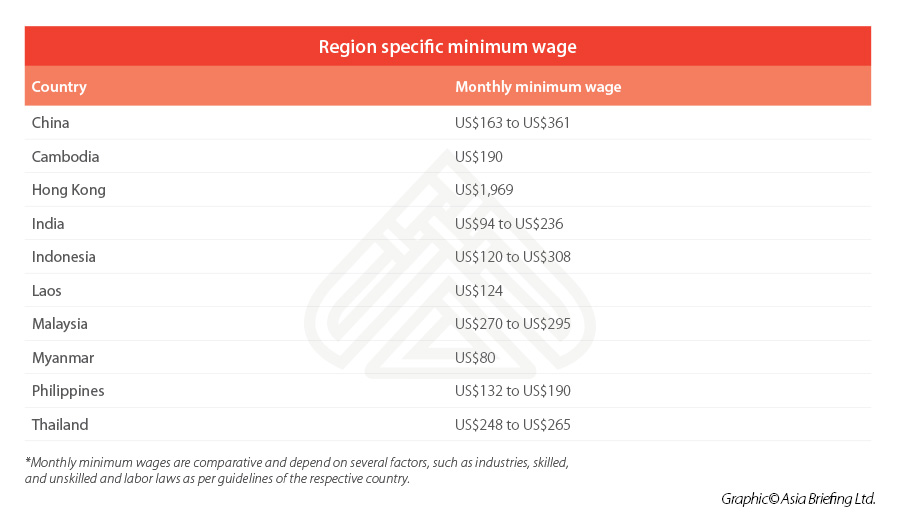Click the US$1,969 wage value

coord(490,190)
